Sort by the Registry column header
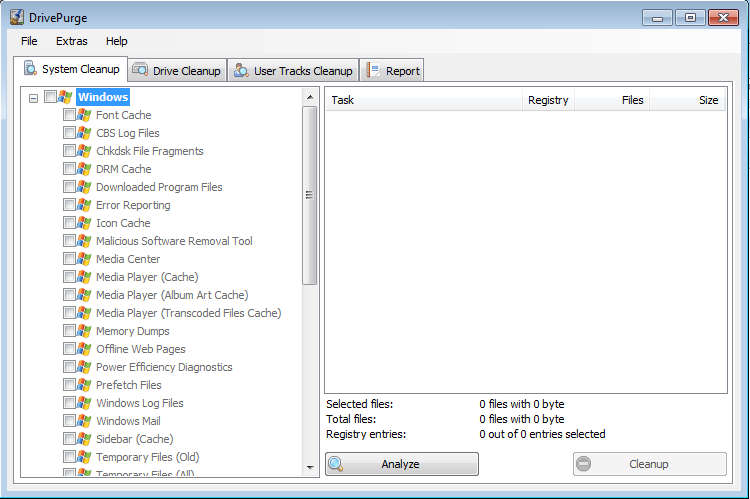 [x=548, y=100]
